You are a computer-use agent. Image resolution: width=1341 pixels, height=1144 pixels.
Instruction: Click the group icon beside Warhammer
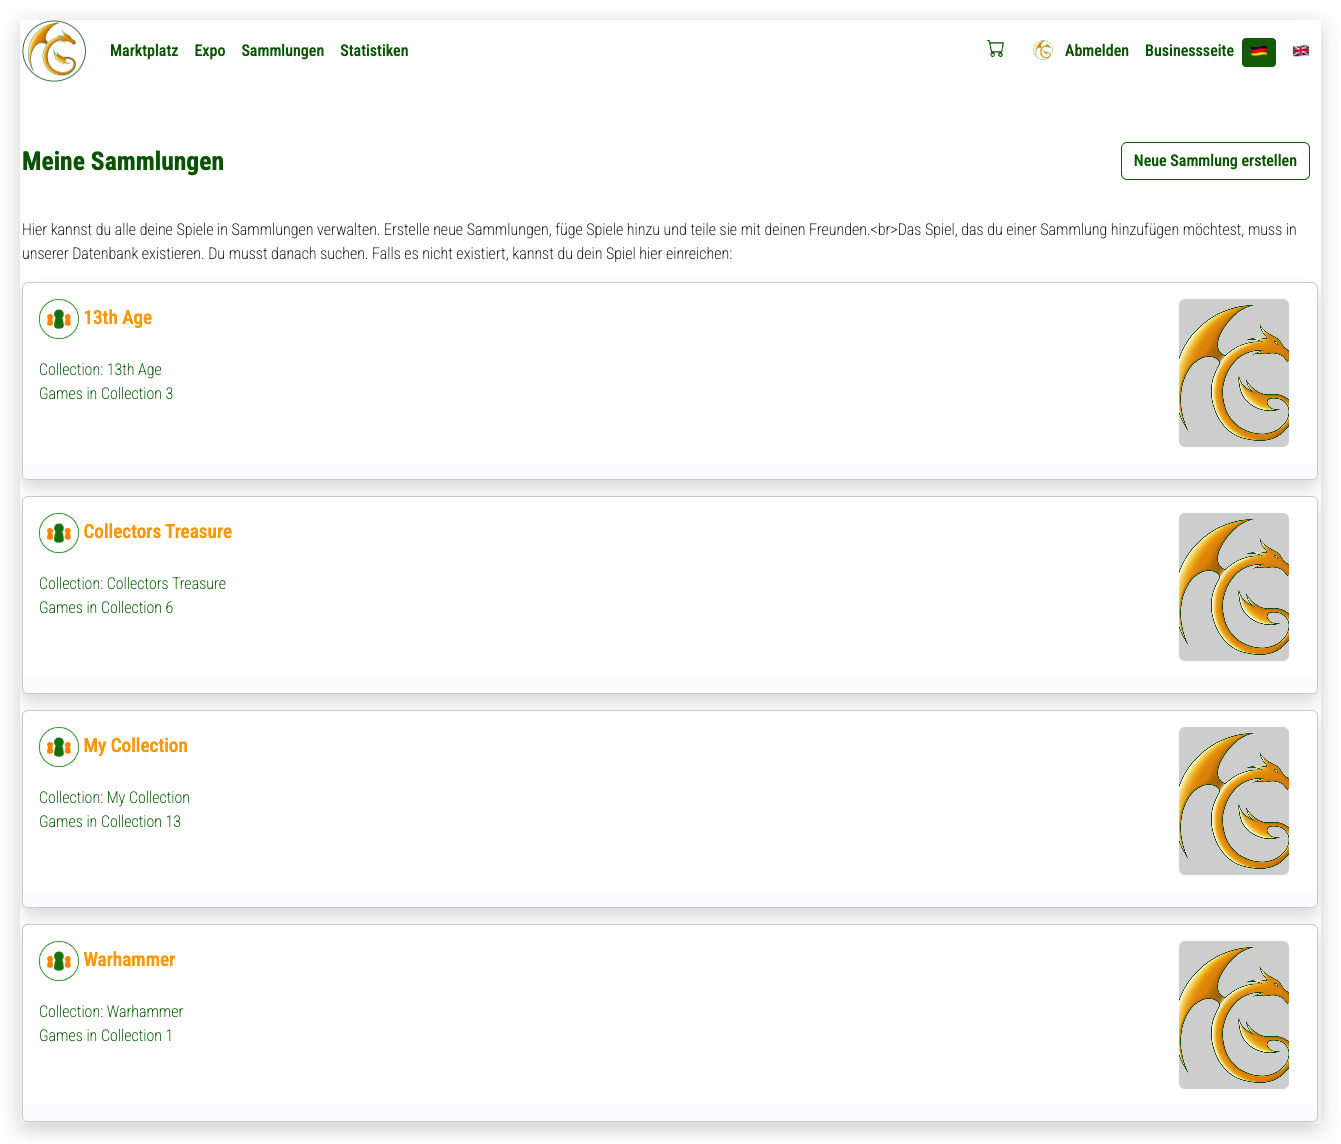(59, 961)
